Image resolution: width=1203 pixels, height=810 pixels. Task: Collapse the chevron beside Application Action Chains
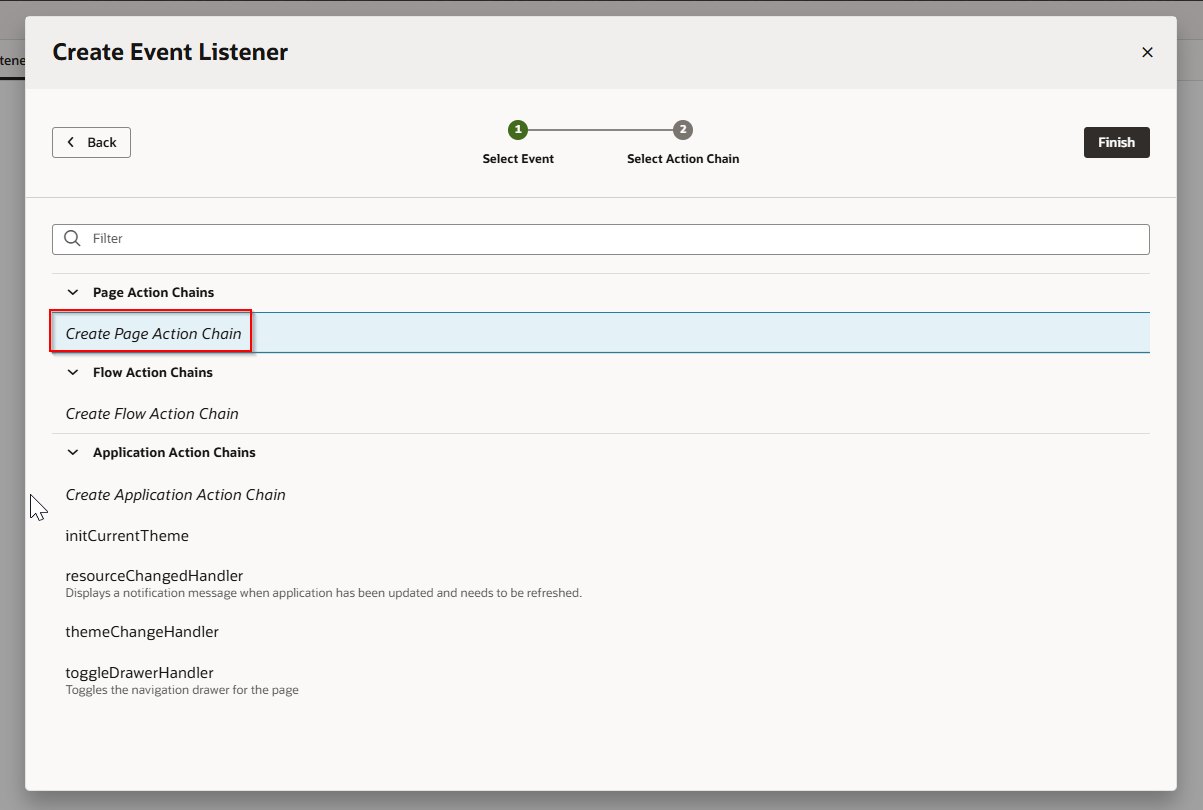(72, 452)
